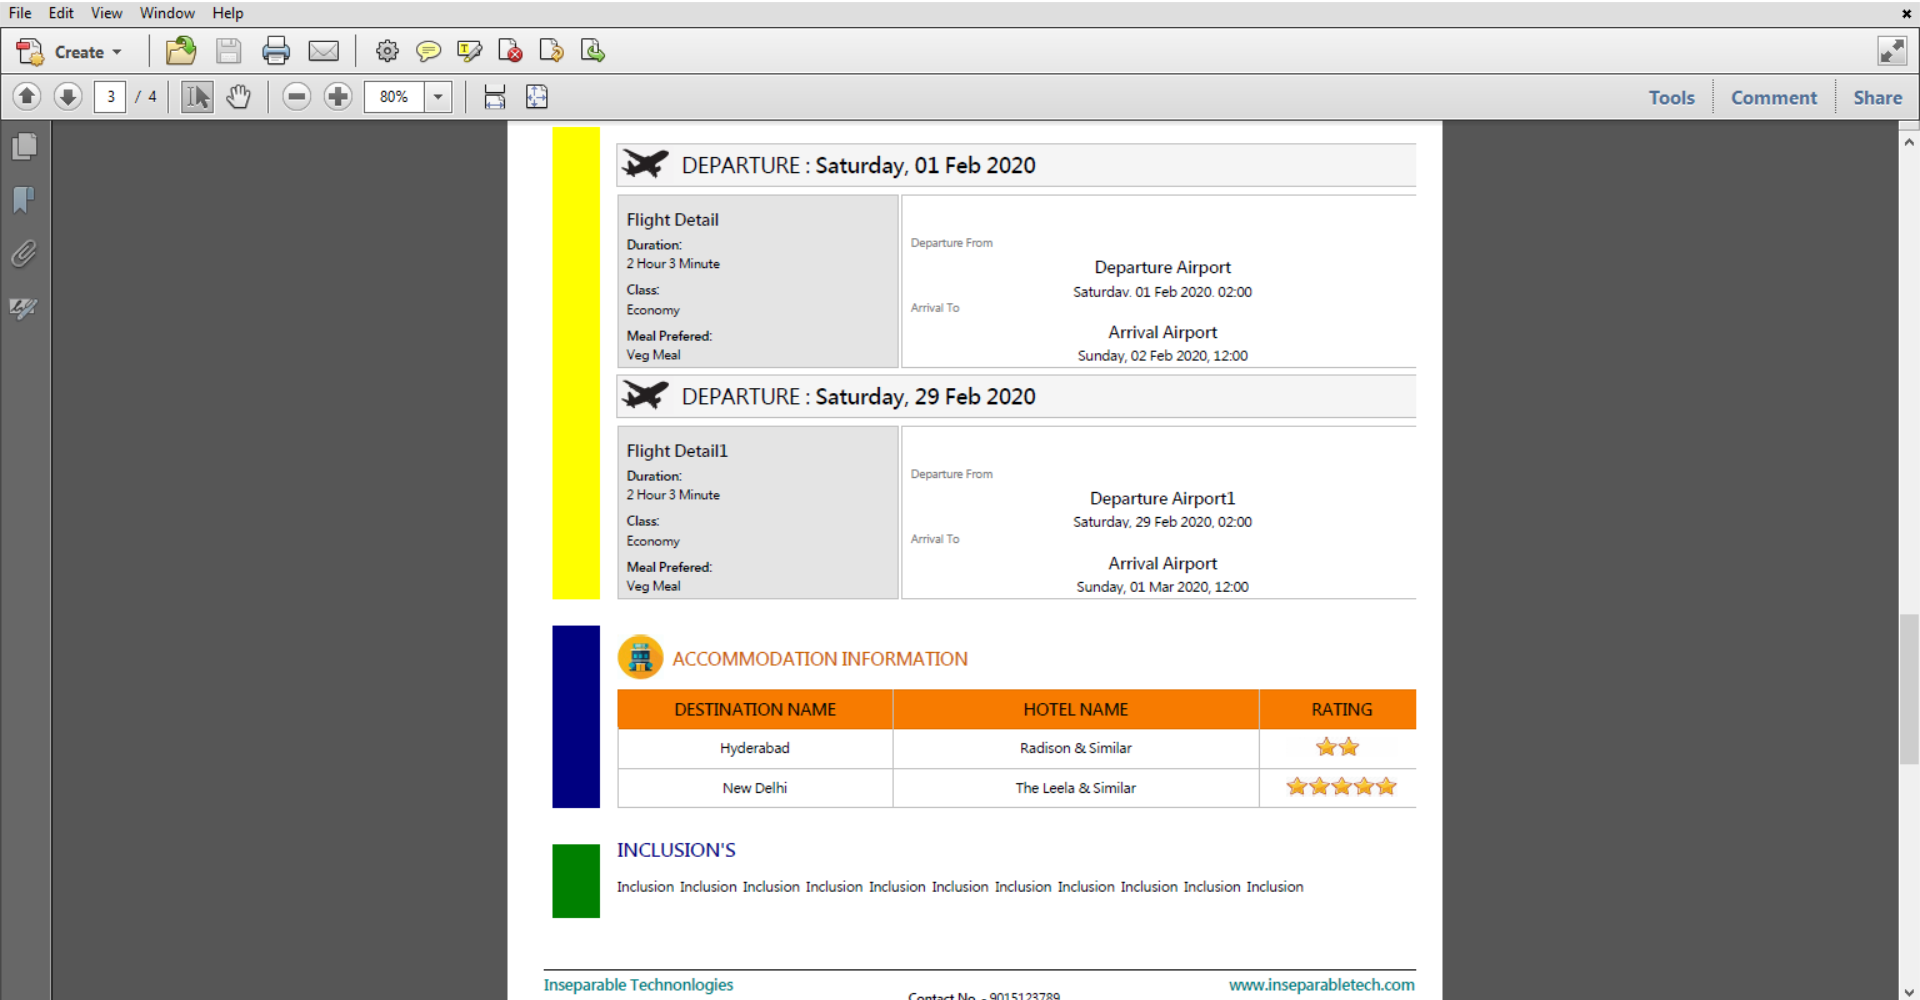The height and width of the screenshot is (1000, 1920).
Task: Open the Comment pane
Action: 1774,98
